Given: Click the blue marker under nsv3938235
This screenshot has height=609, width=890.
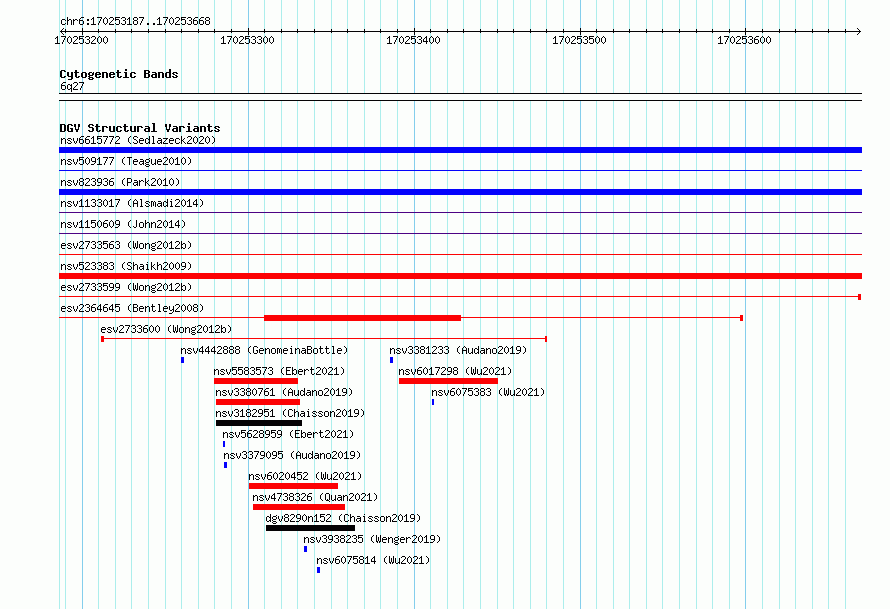Looking at the screenshot, I should pos(305,549).
